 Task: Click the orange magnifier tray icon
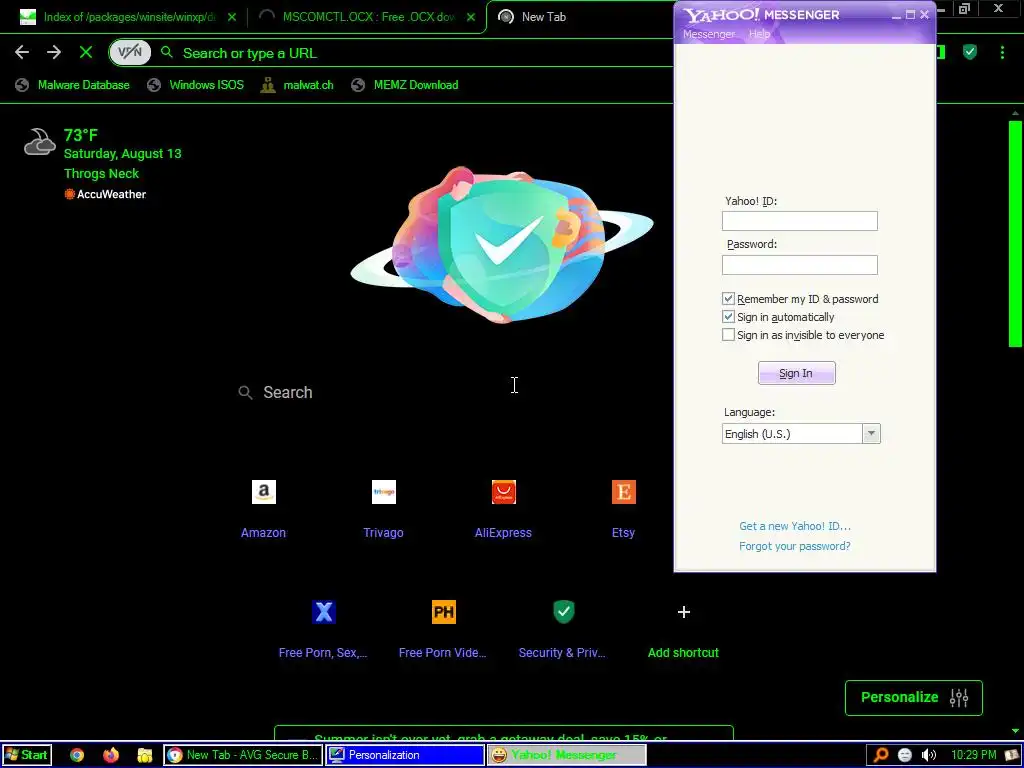[880, 755]
